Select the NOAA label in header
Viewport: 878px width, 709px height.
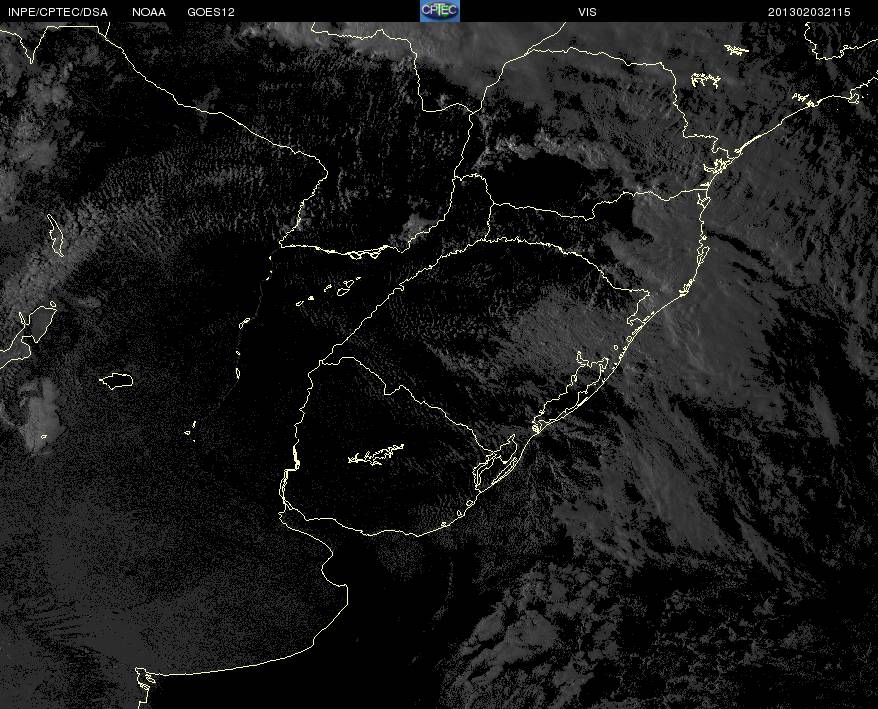[149, 12]
